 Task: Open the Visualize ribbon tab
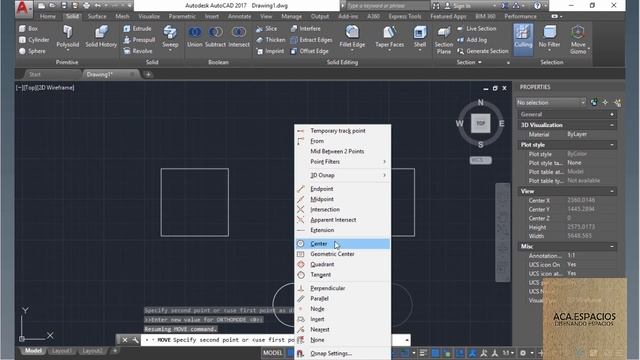pyautogui.click(x=149, y=16)
